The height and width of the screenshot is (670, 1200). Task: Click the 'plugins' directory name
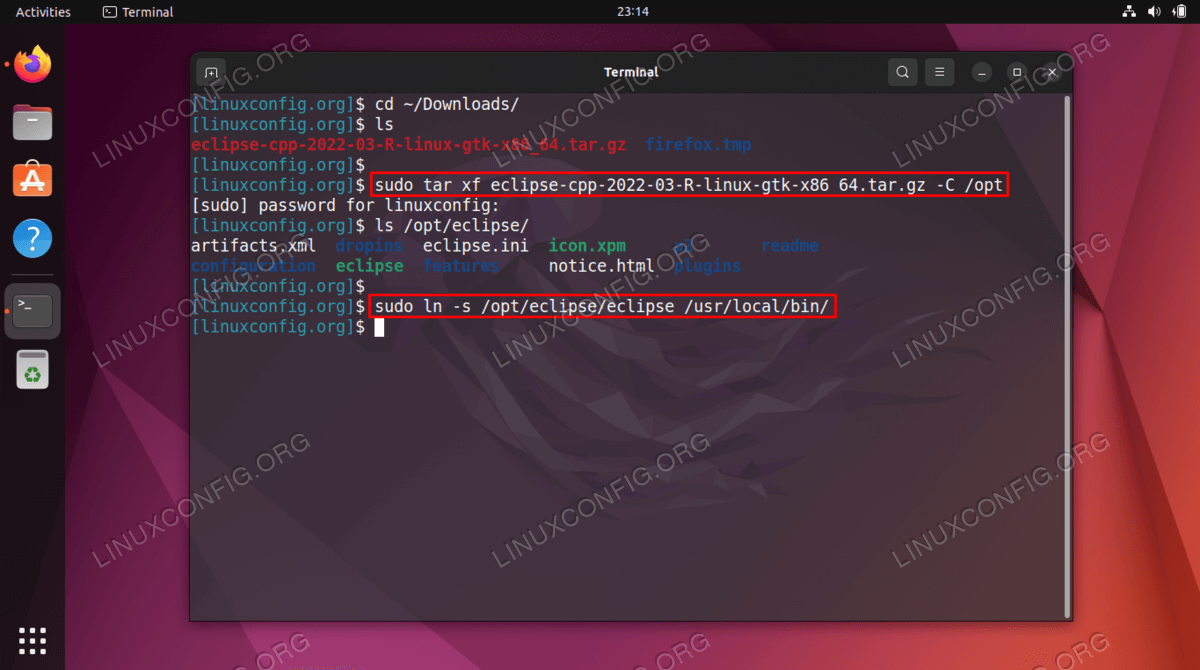tap(708, 266)
